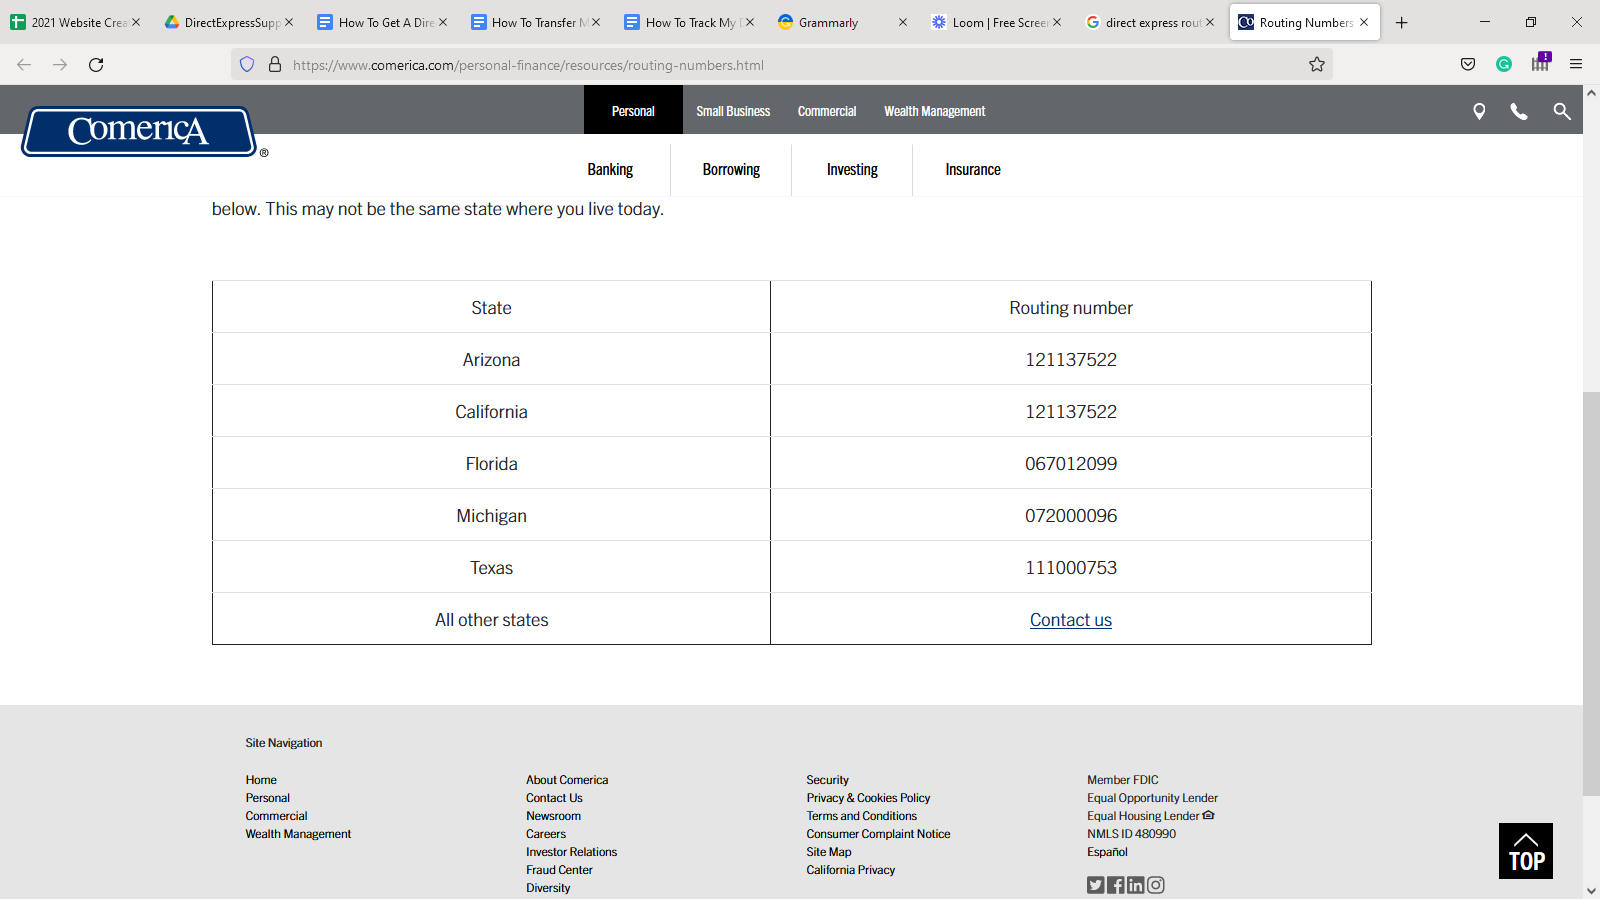
Task: Select the Texas routing number 111000753
Action: tap(1071, 568)
